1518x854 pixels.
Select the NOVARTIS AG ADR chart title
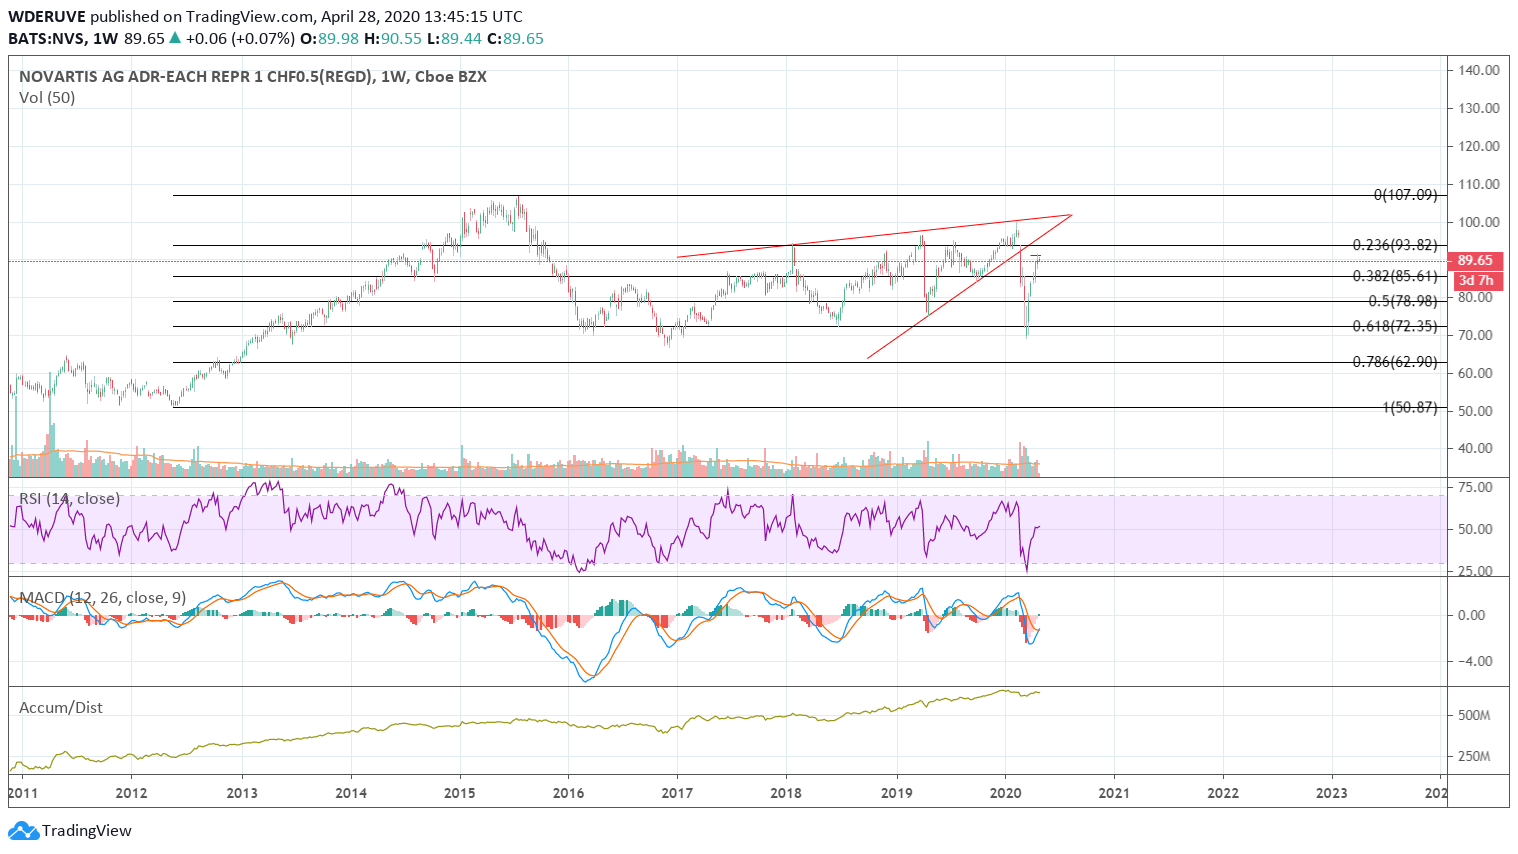coord(253,77)
